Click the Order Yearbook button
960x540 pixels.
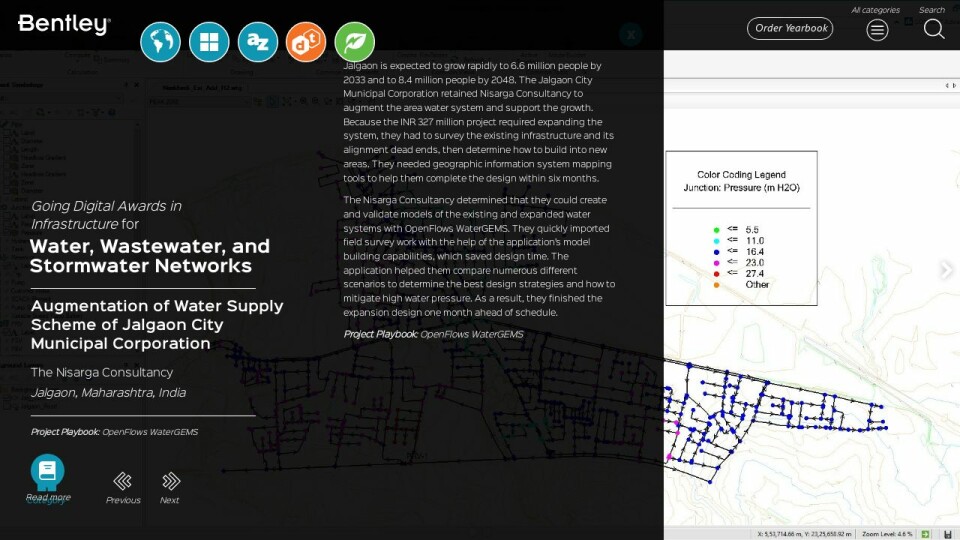[790, 28]
